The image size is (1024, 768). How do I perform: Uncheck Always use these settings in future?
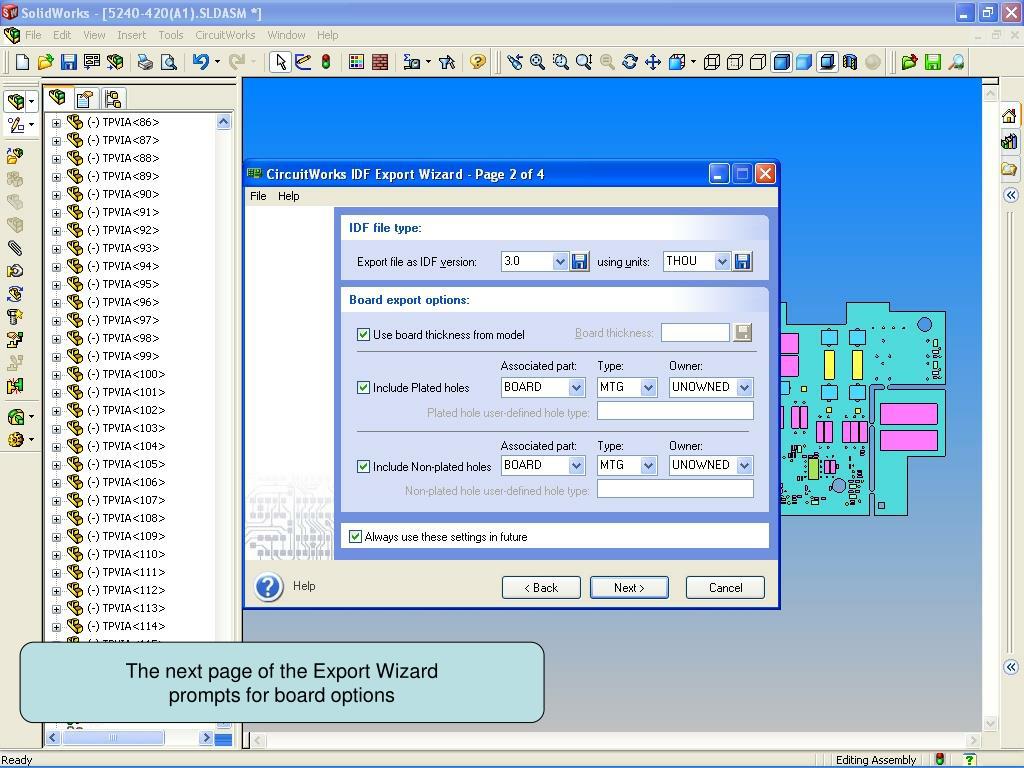[x=355, y=537]
